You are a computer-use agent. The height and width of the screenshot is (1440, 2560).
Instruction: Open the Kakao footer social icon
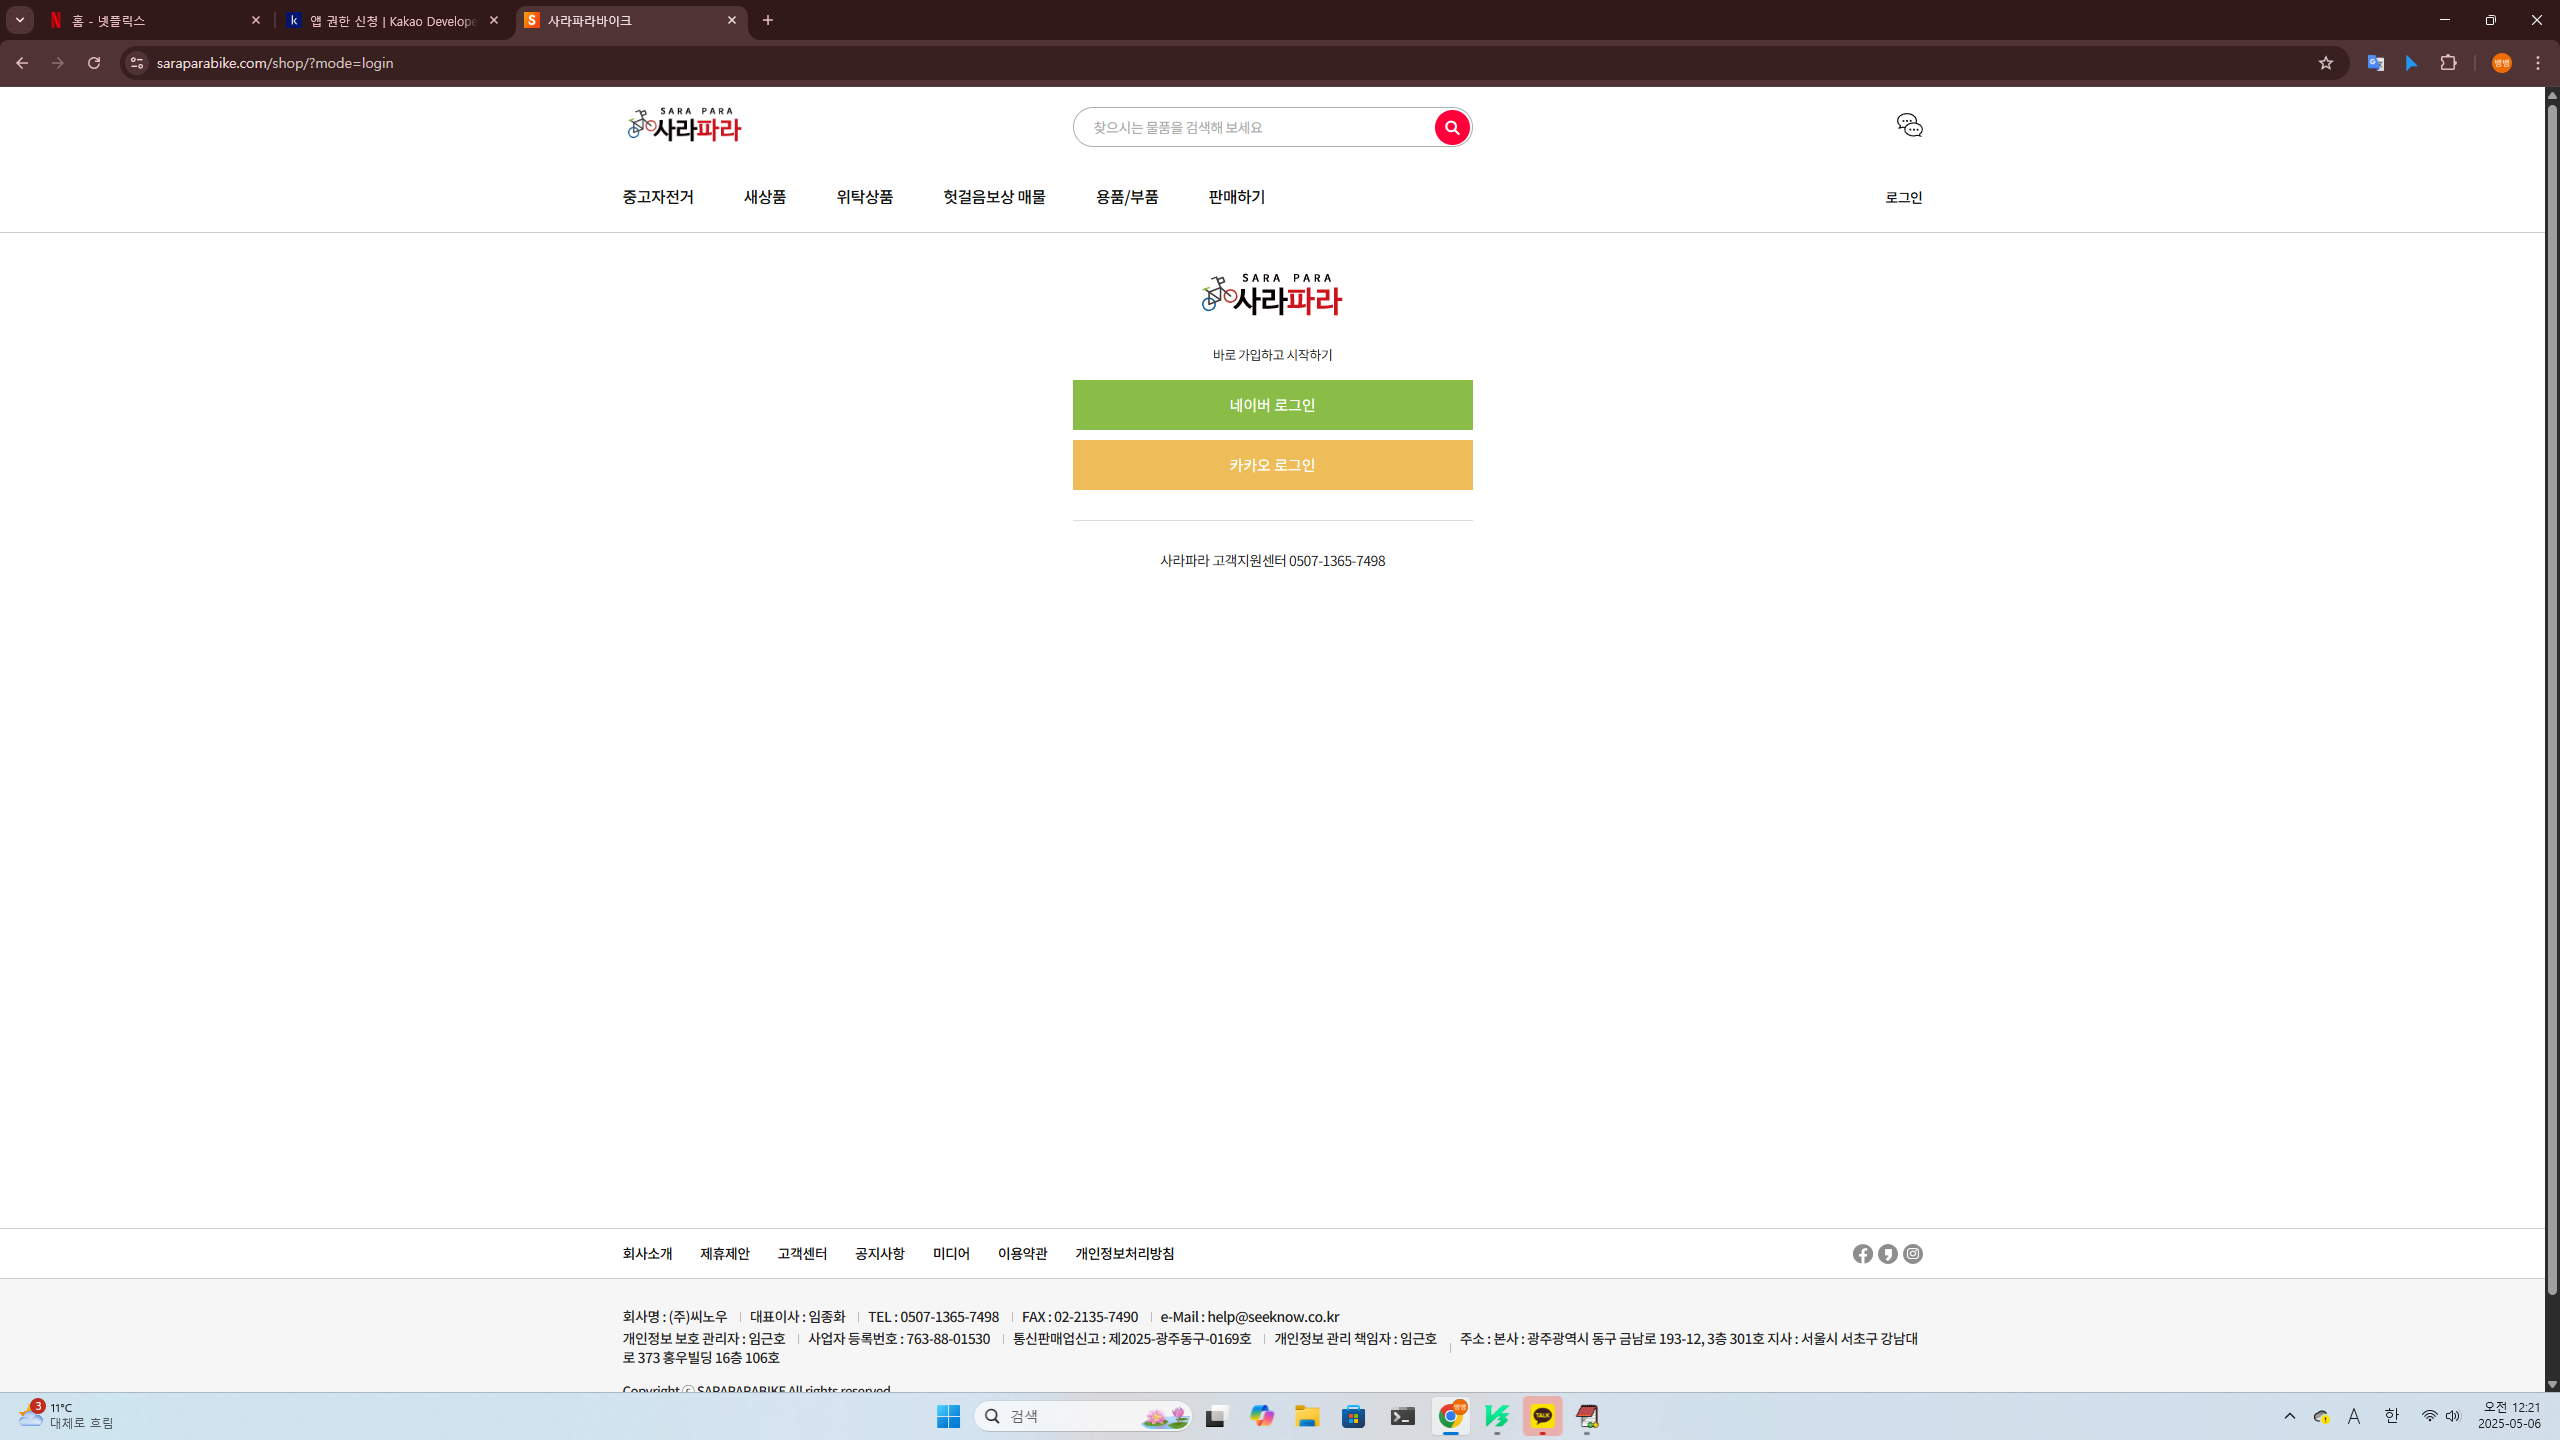1887,1254
